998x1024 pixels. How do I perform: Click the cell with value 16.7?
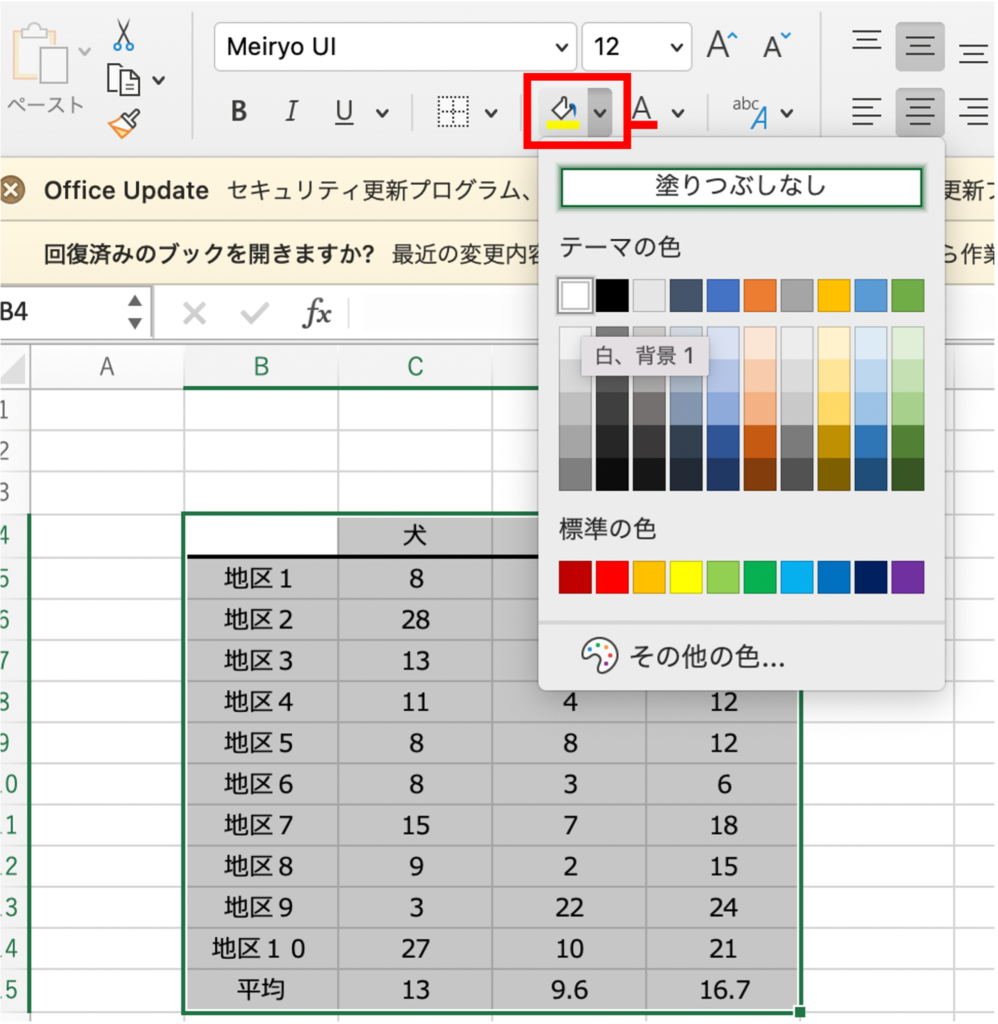tap(724, 990)
